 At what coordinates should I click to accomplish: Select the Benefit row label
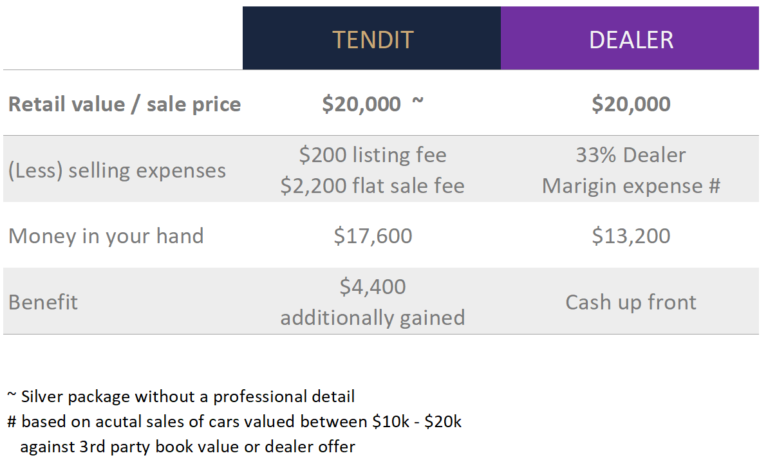click(x=43, y=302)
